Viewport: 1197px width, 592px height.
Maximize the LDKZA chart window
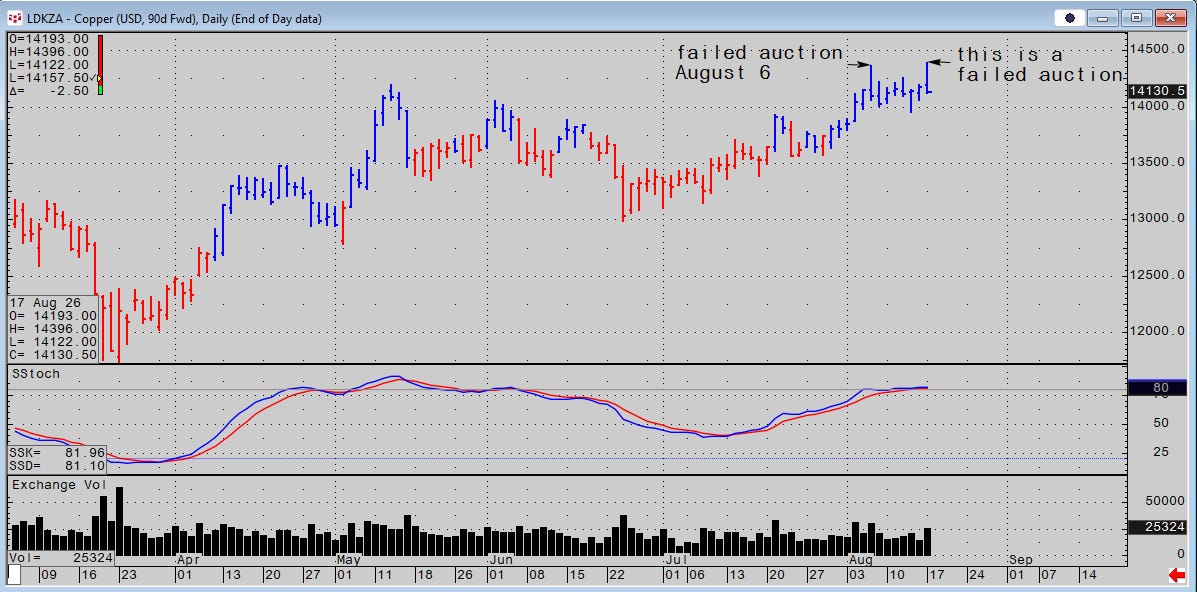[x=1136, y=18]
